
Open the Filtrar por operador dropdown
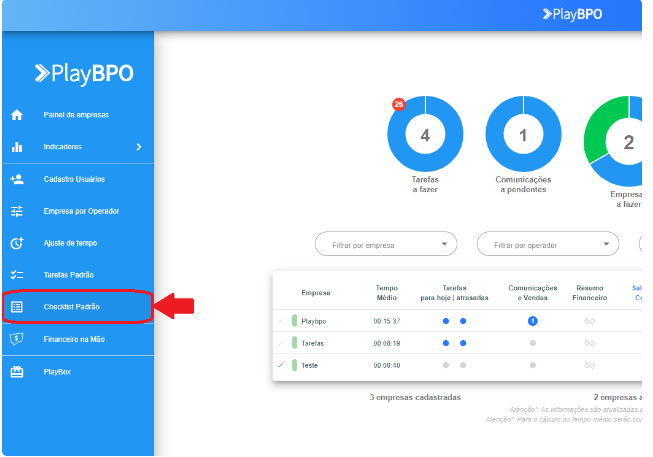click(548, 244)
